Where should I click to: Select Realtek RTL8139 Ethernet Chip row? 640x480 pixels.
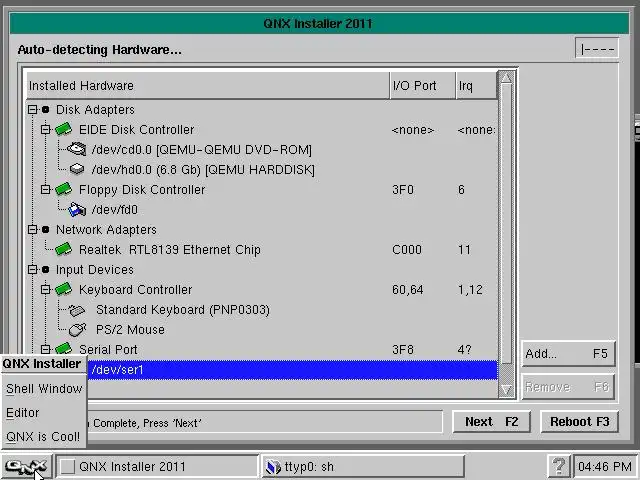(x=262, y=249)
